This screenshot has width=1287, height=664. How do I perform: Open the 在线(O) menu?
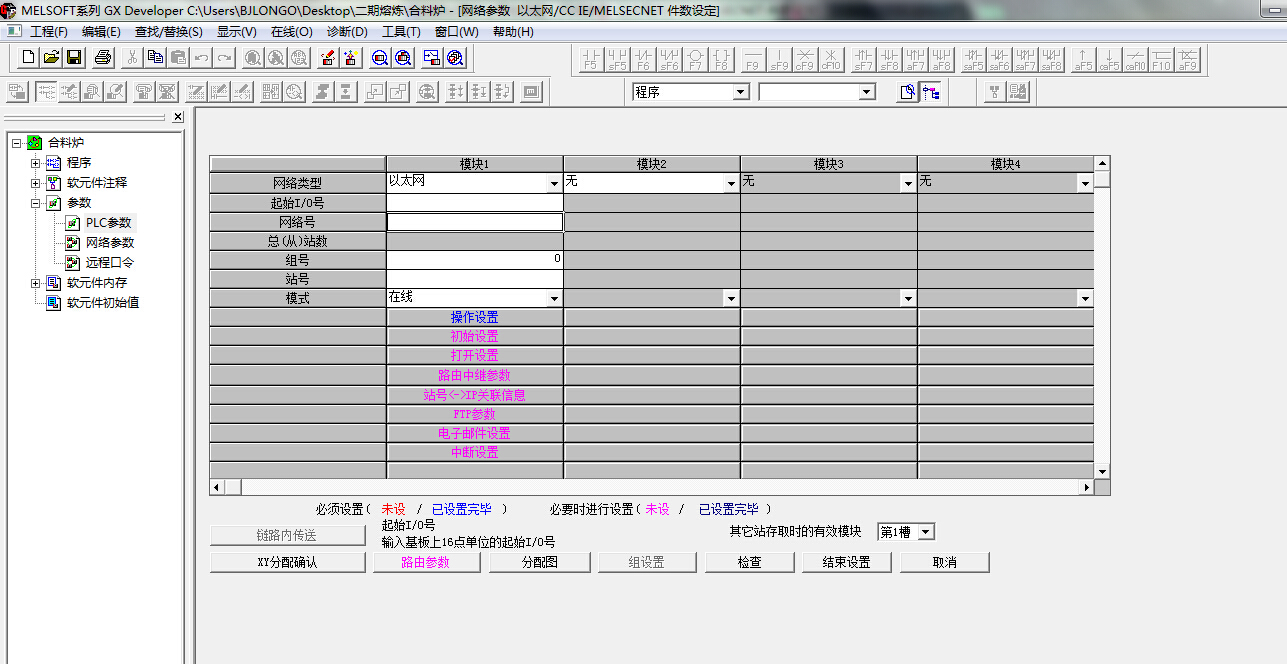coord(291,31)
